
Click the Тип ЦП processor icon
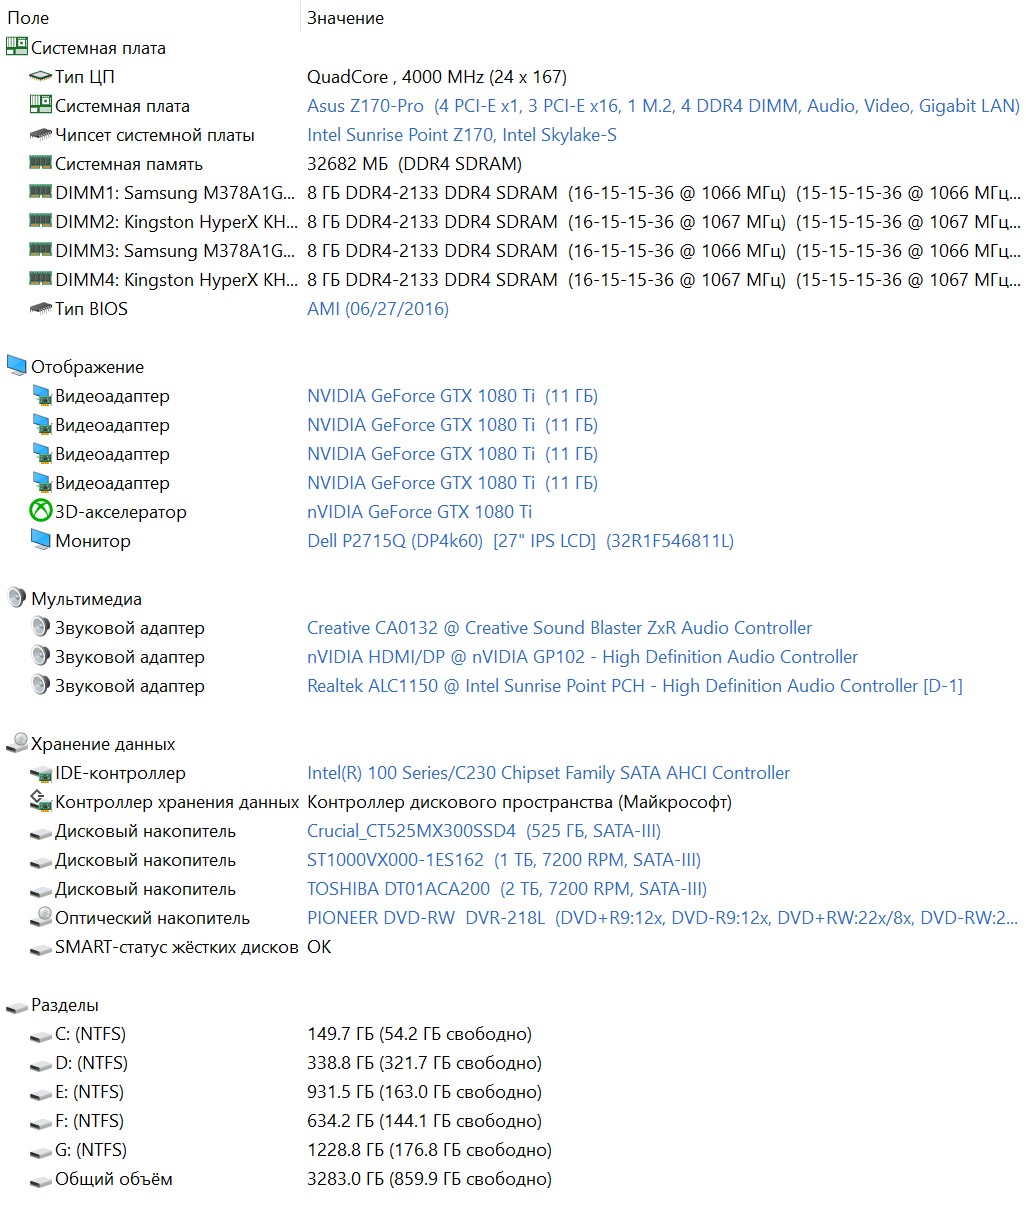pos(41,76)
